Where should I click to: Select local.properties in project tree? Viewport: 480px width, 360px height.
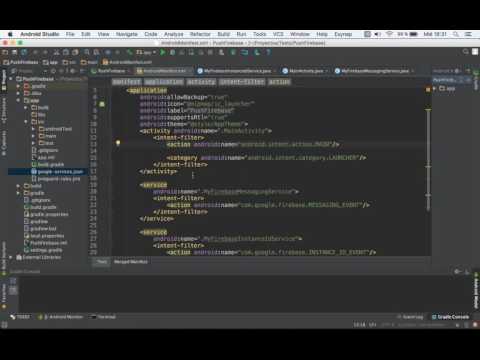click(44, 236)
